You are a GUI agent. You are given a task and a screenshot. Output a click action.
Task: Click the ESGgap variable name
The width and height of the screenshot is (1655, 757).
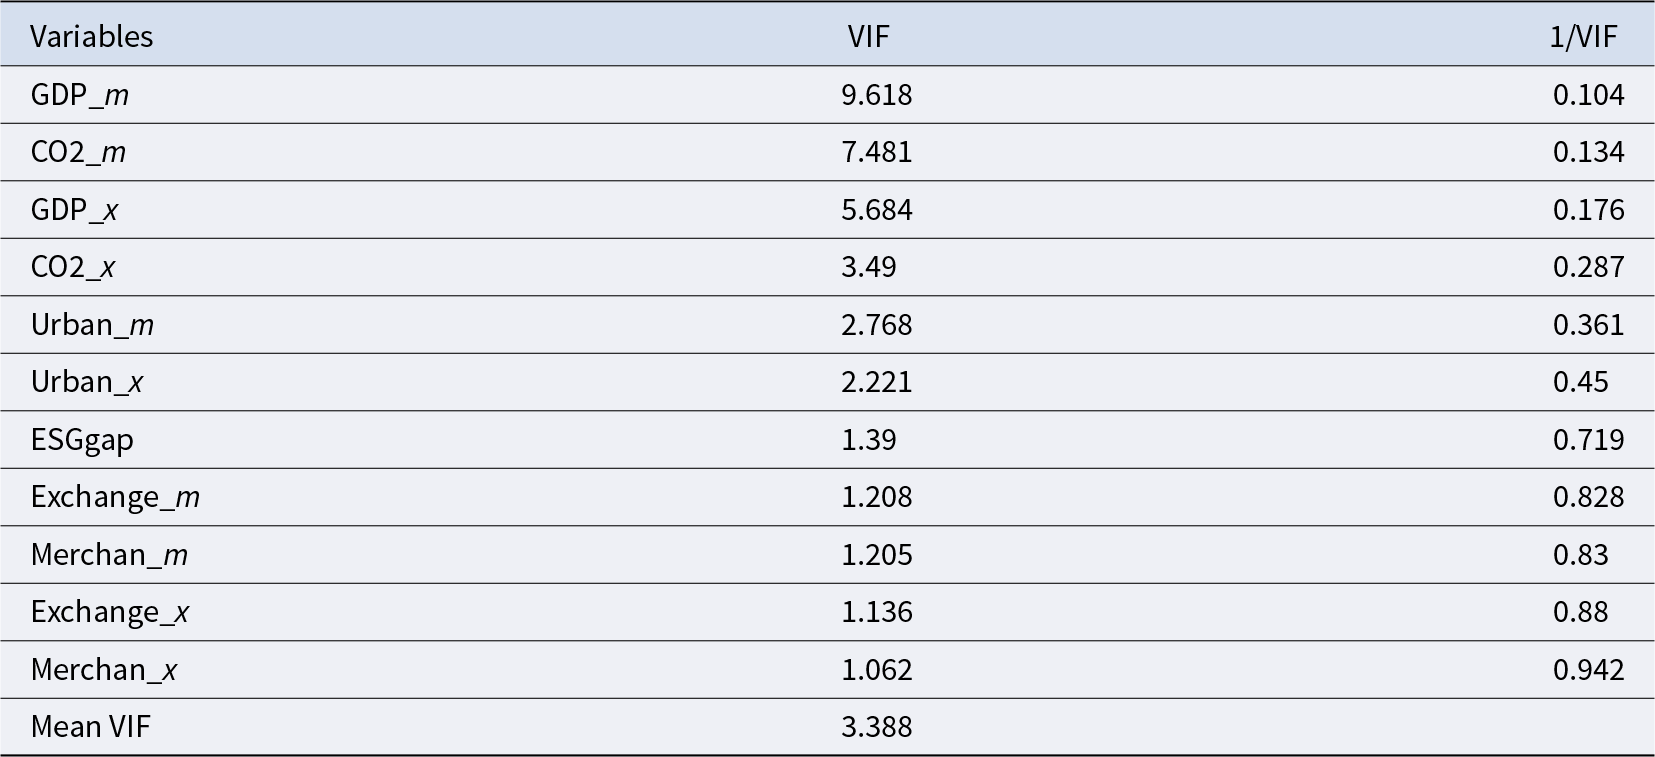click(82, 440)
